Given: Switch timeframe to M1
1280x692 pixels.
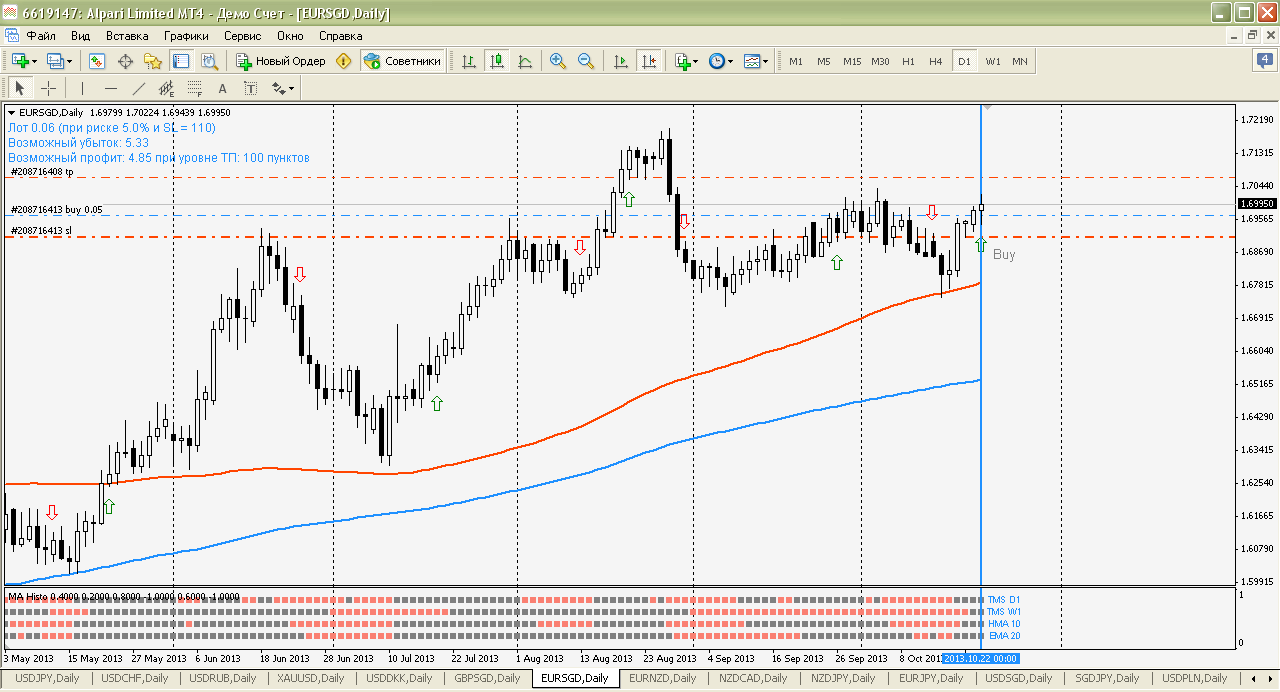Looking at the screenshot, I should tap(796, 61).
